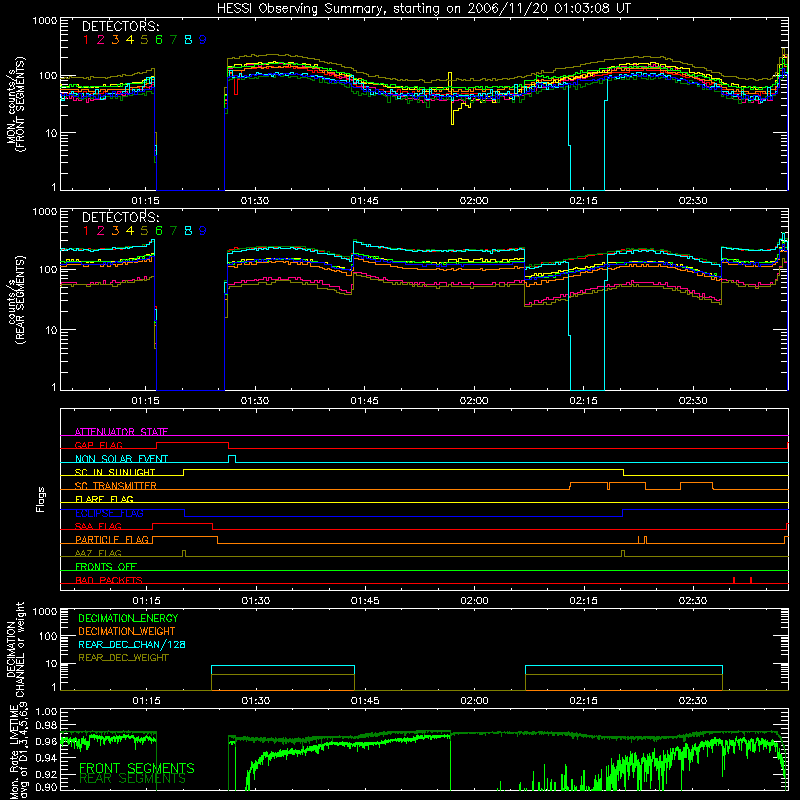The width and height of the screenshot is (800, 800).
Task: Click FRONT SEGMENTS legend in the livetime panel
Action: tap(137, 768)
